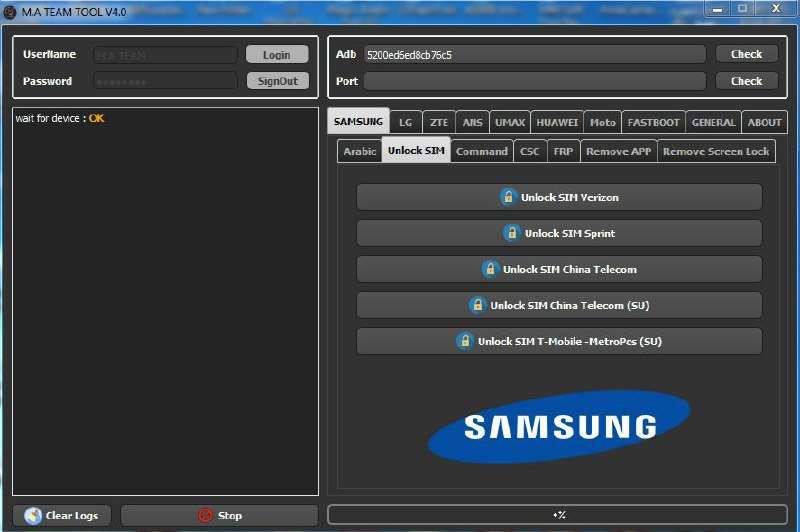
Task: Minimize the M.A TEAM TOOL window
Action: coord(718,9)
